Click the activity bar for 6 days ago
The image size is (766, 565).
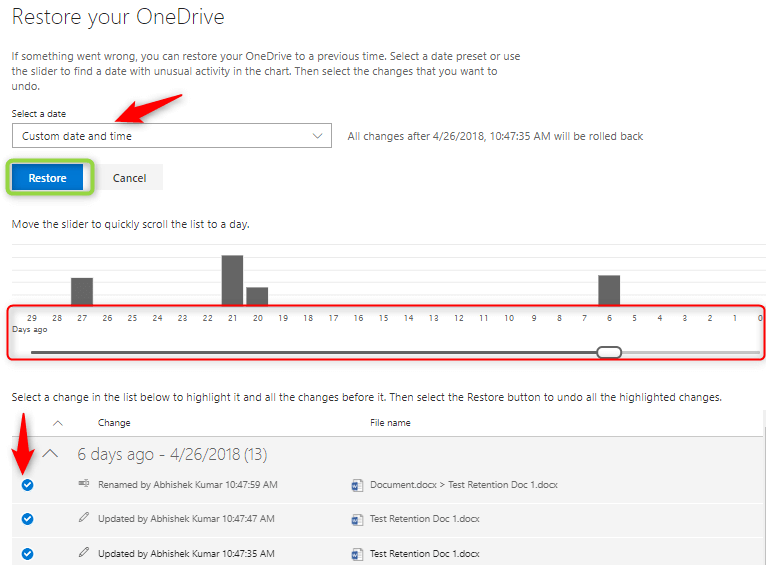pos(609,291)
